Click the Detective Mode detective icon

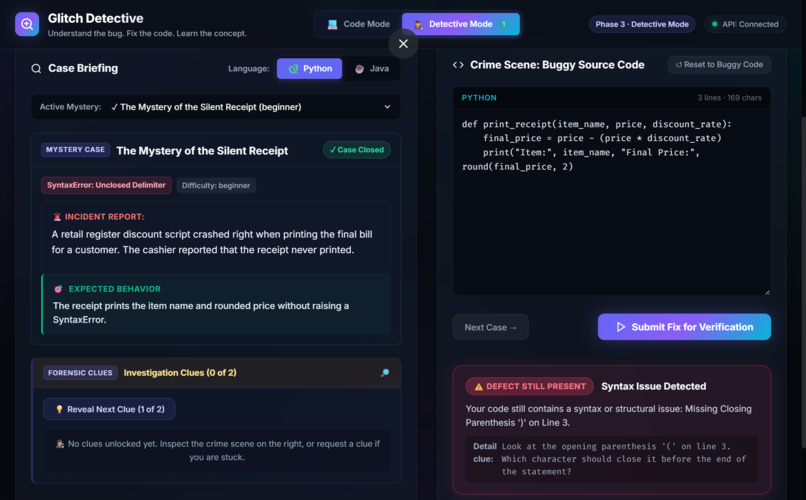click(x=418, y=25)
